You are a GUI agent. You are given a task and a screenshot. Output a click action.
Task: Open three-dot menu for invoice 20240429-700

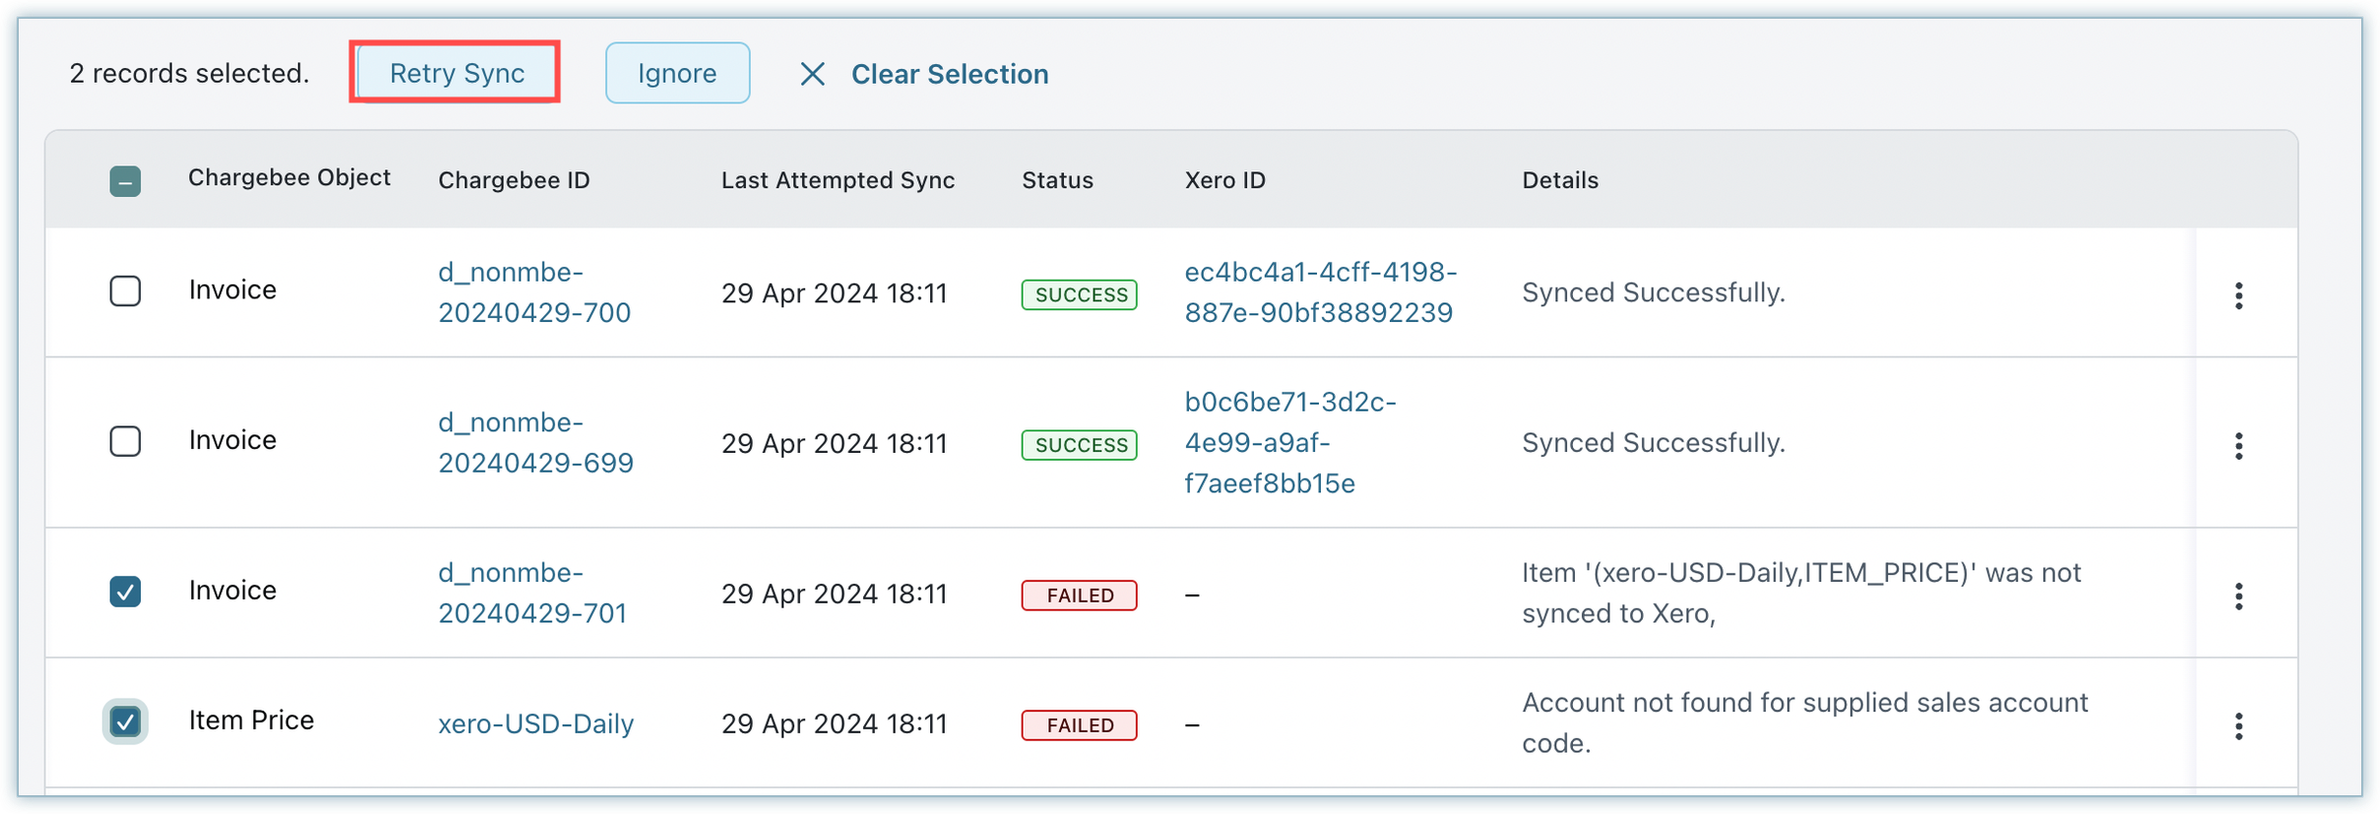click(2238, 295)
